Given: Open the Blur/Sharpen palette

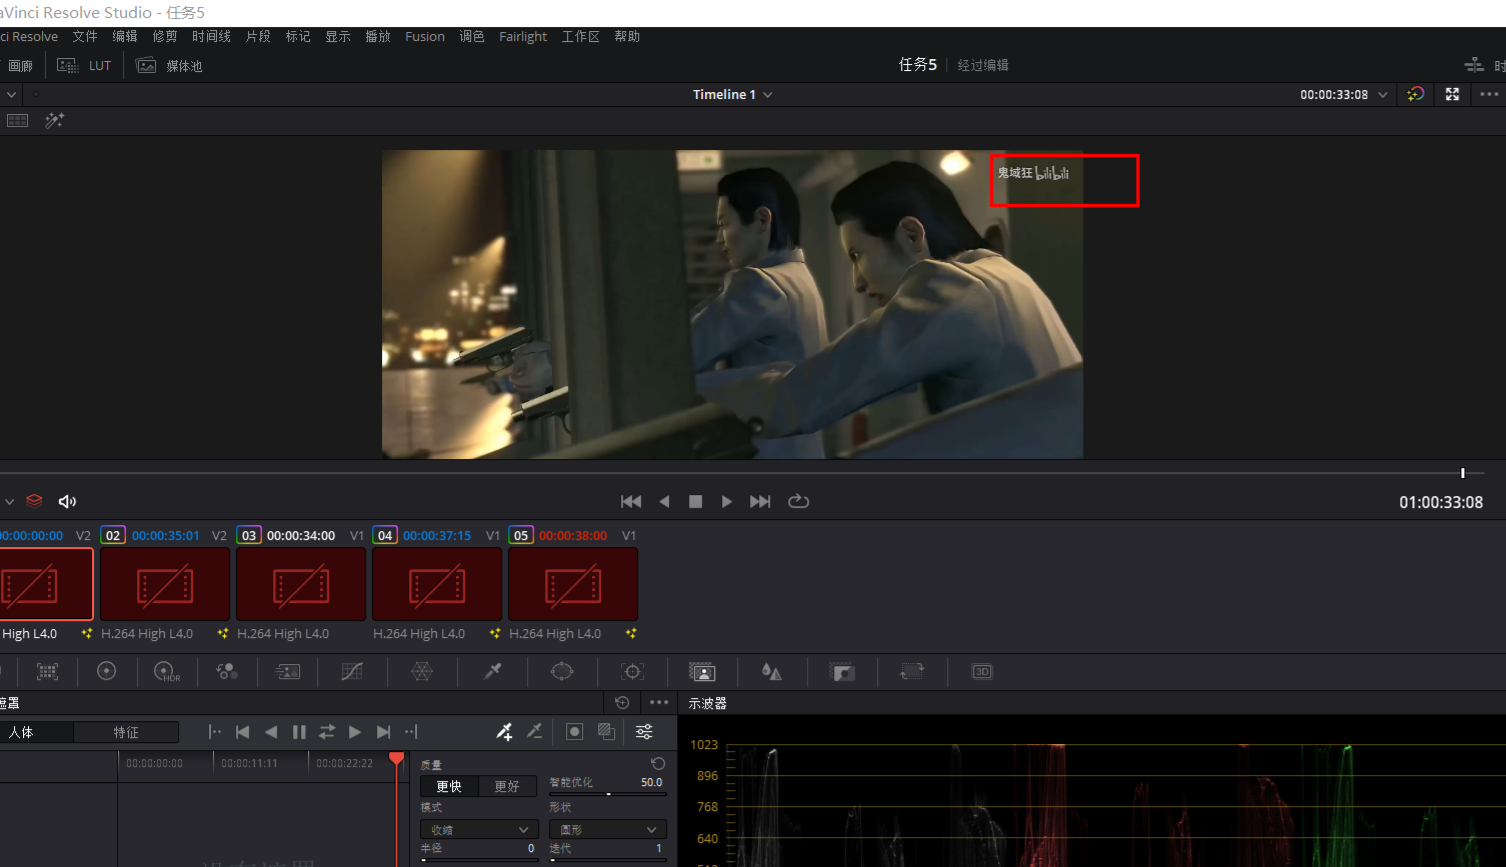Looking at the screenshot, I should [x=771, y=672].
